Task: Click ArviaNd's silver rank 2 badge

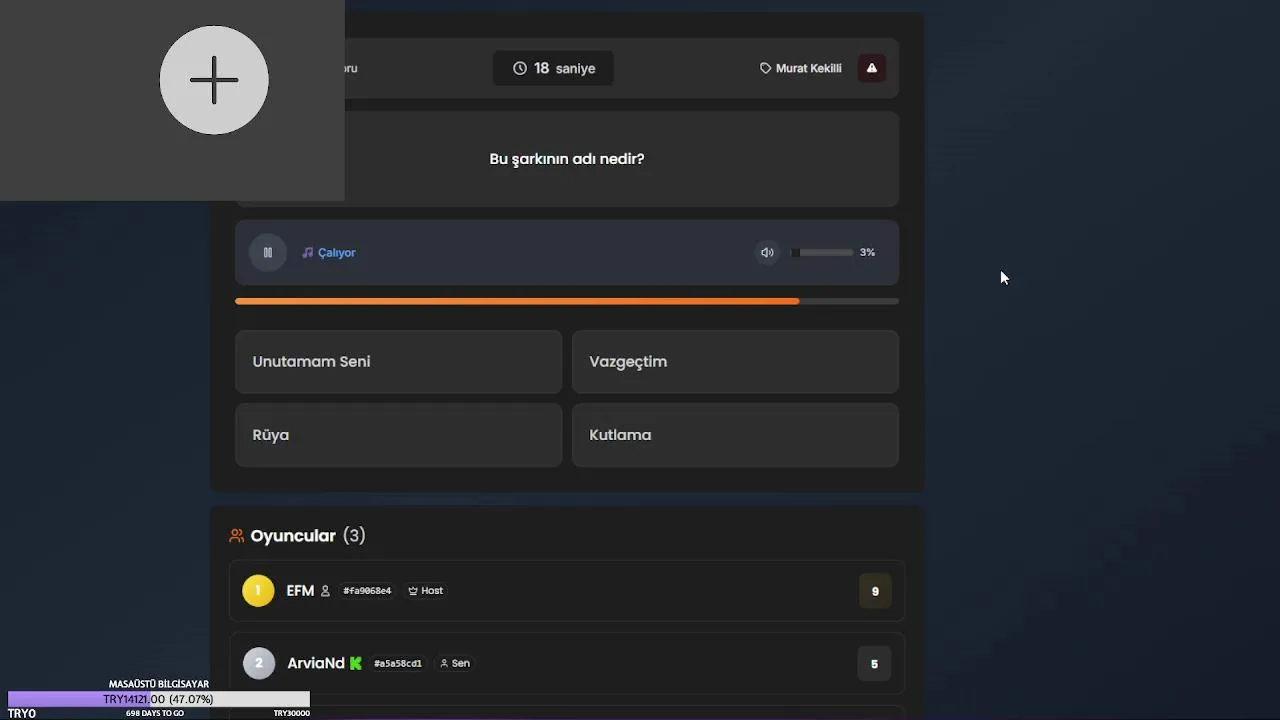Action: click(259, 663)
